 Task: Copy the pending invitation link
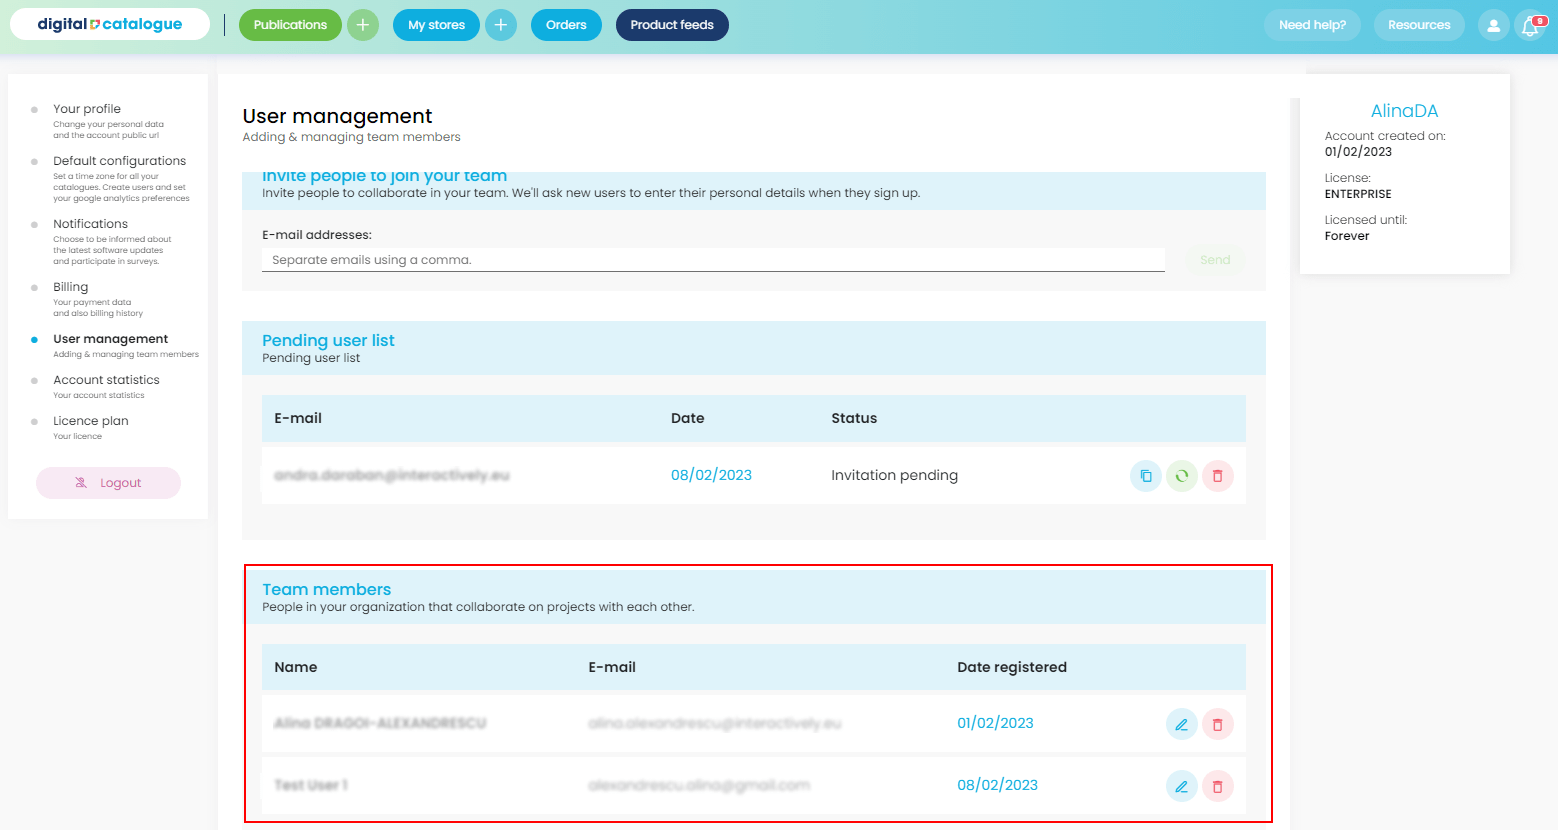[1145, 475]
